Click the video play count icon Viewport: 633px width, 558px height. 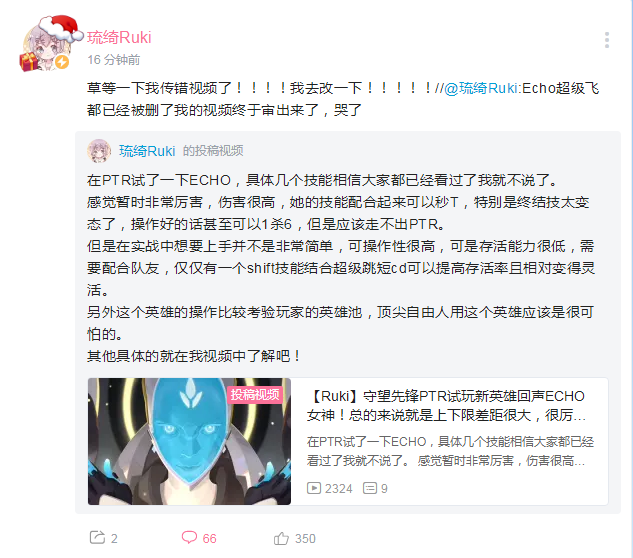(314, 488)
